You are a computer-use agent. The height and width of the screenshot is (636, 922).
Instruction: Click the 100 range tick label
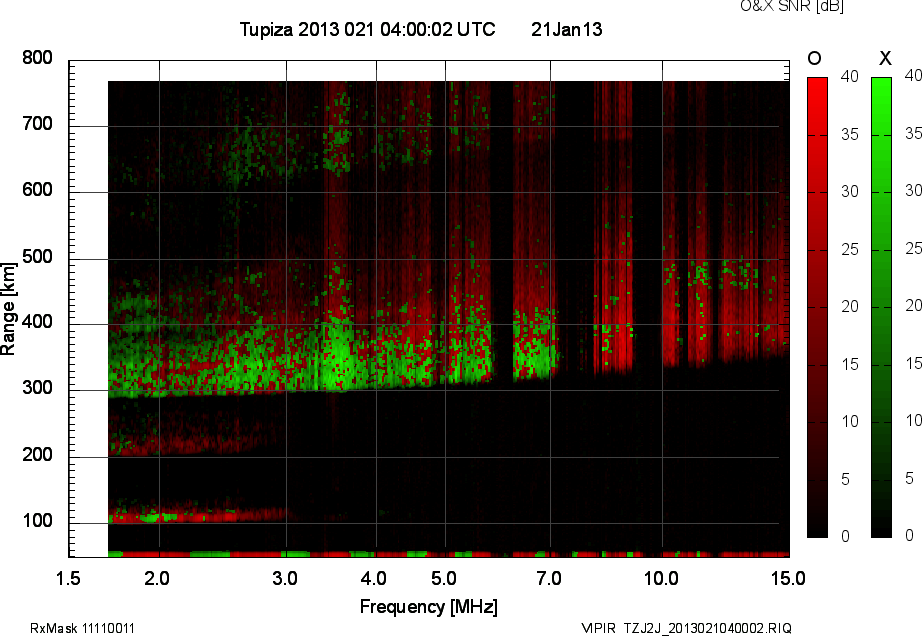click(37, 521)
